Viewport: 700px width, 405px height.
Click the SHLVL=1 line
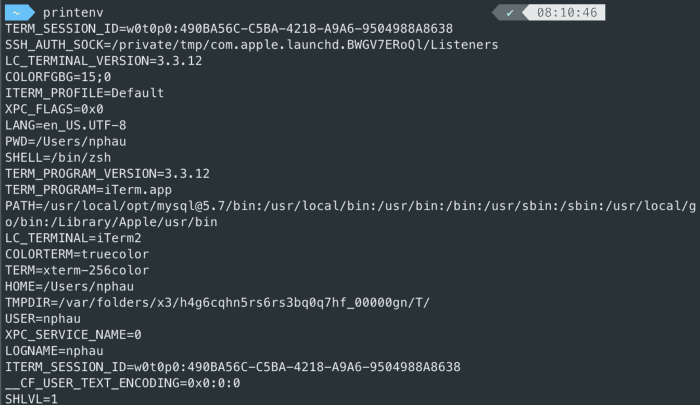pos(32,398)
